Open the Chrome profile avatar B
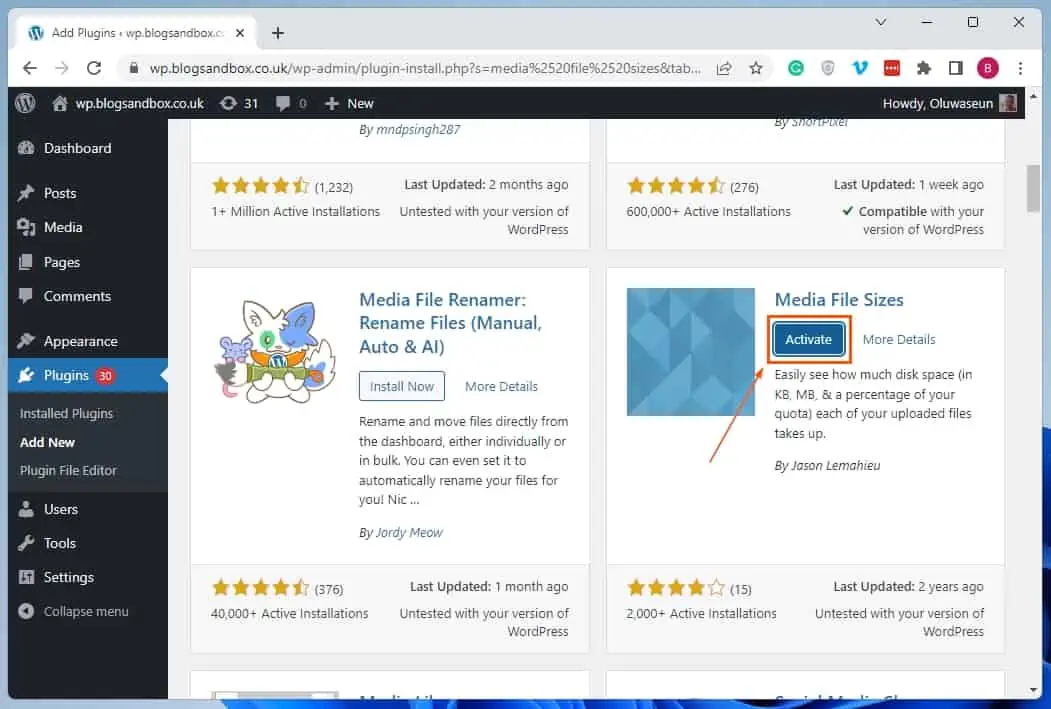1051x709 pixels. click(x=987, y=68)
